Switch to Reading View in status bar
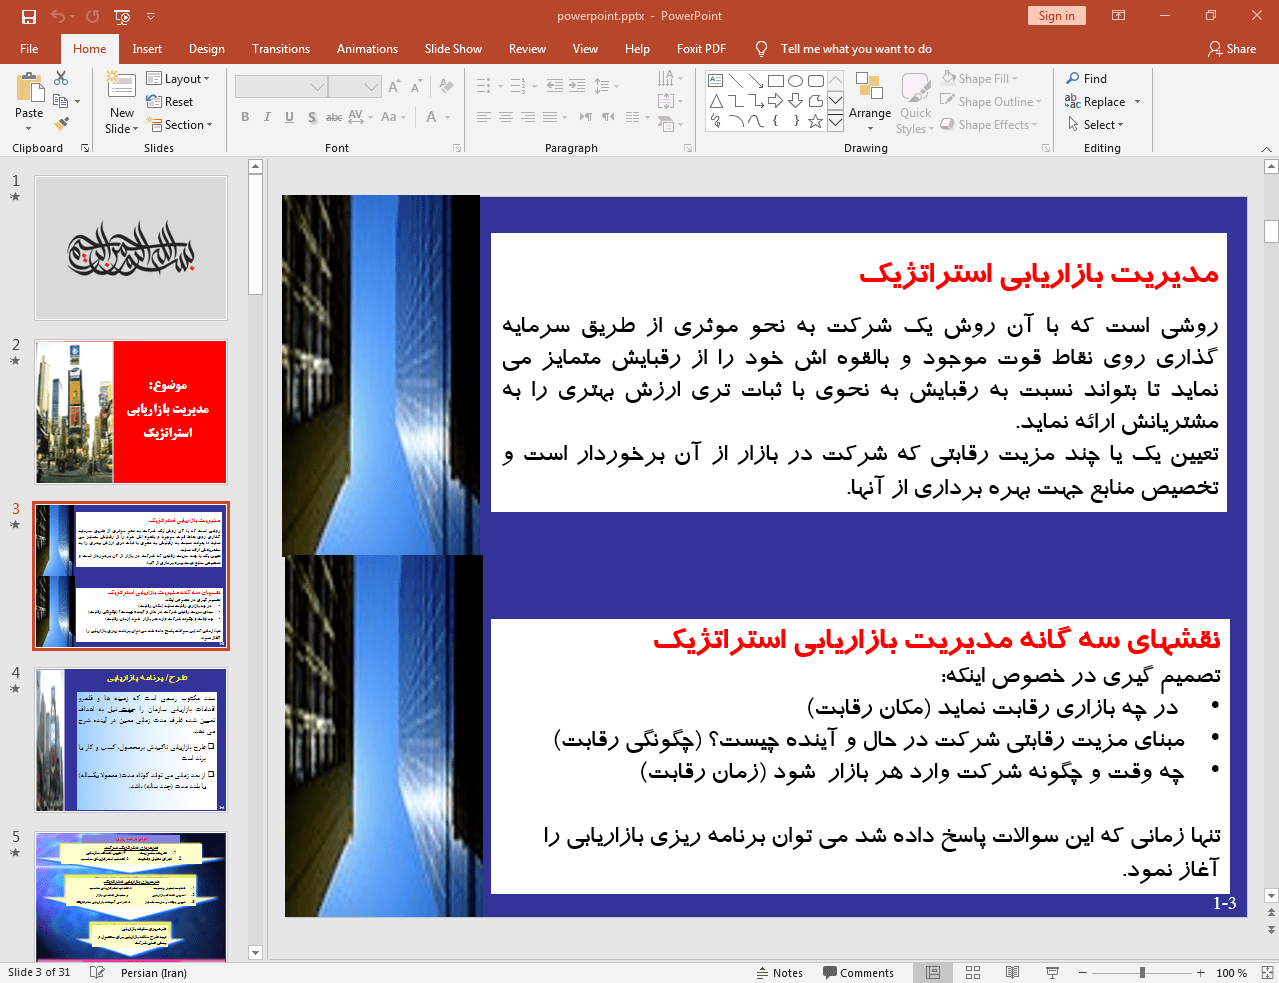The image size is (1279, 983). (x=1012, y=973)
